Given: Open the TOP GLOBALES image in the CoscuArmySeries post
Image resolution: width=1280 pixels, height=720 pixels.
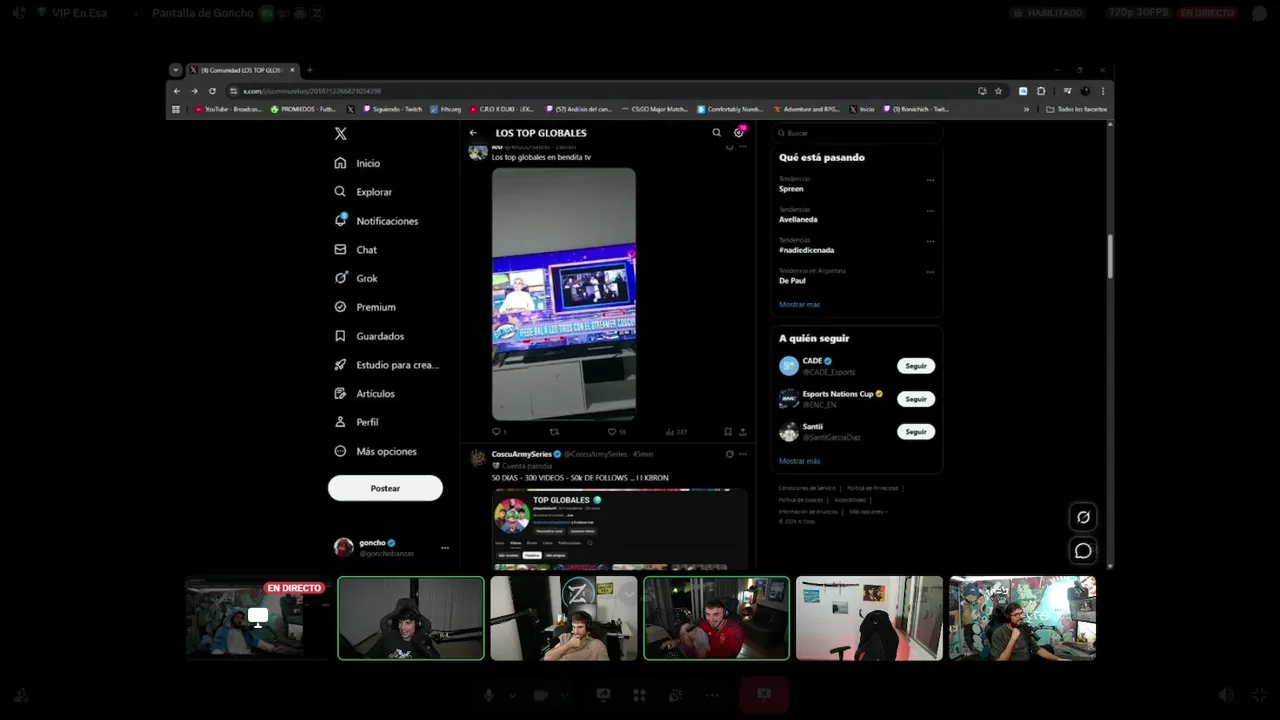Looking at the screenshot, I should tap(619, 529).
